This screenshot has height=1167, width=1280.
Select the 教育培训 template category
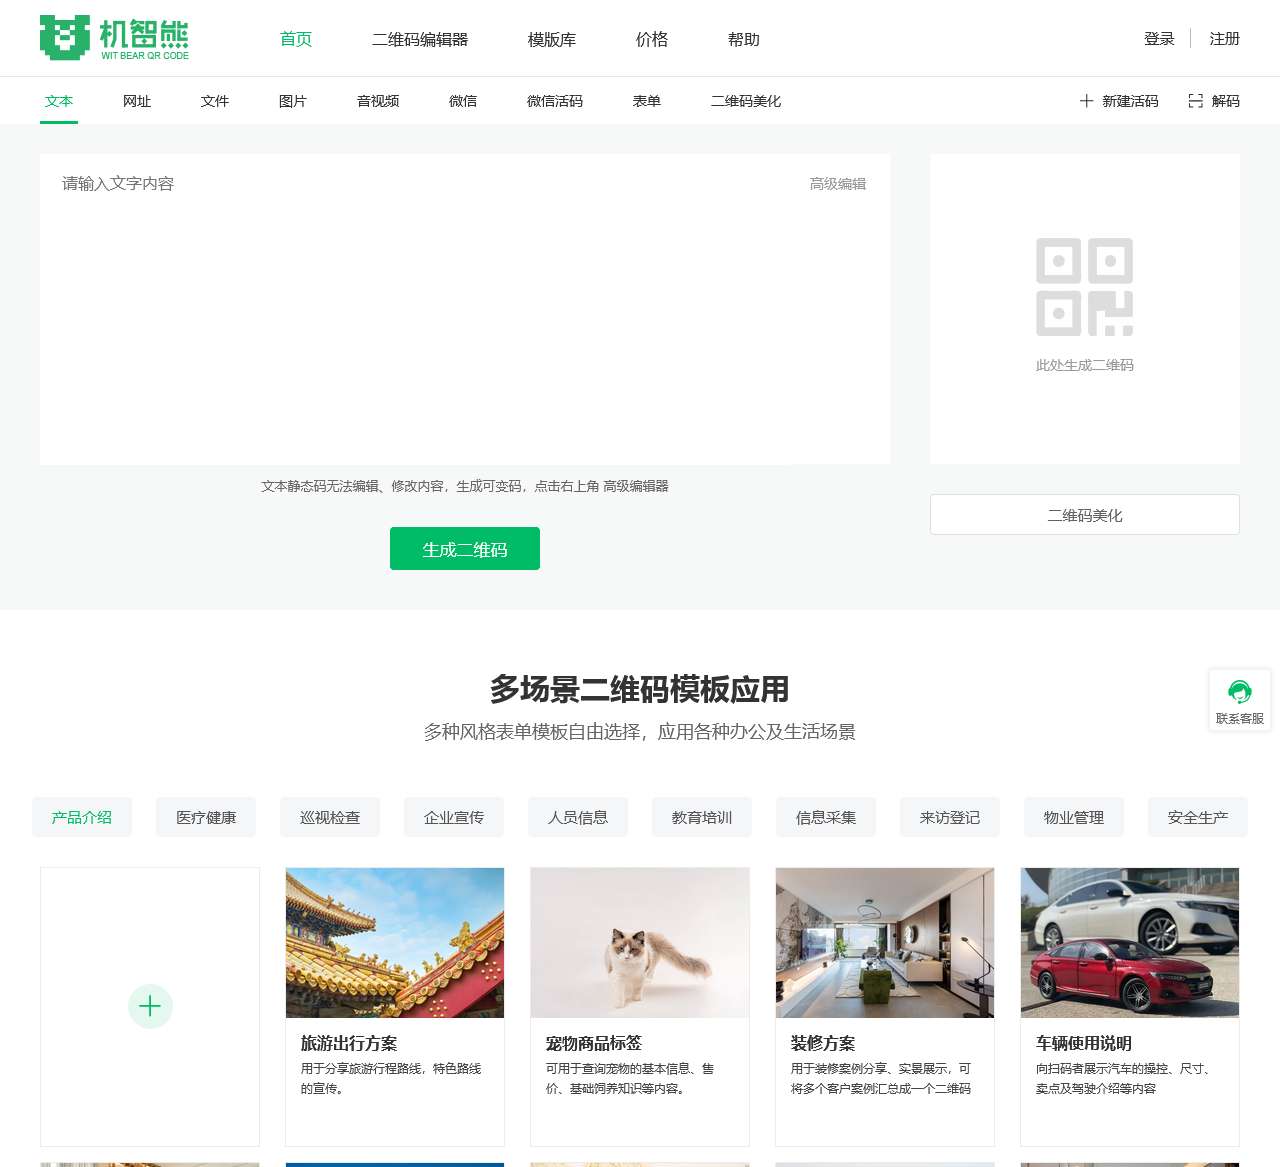pyautogui.click(x=701, y=817)
